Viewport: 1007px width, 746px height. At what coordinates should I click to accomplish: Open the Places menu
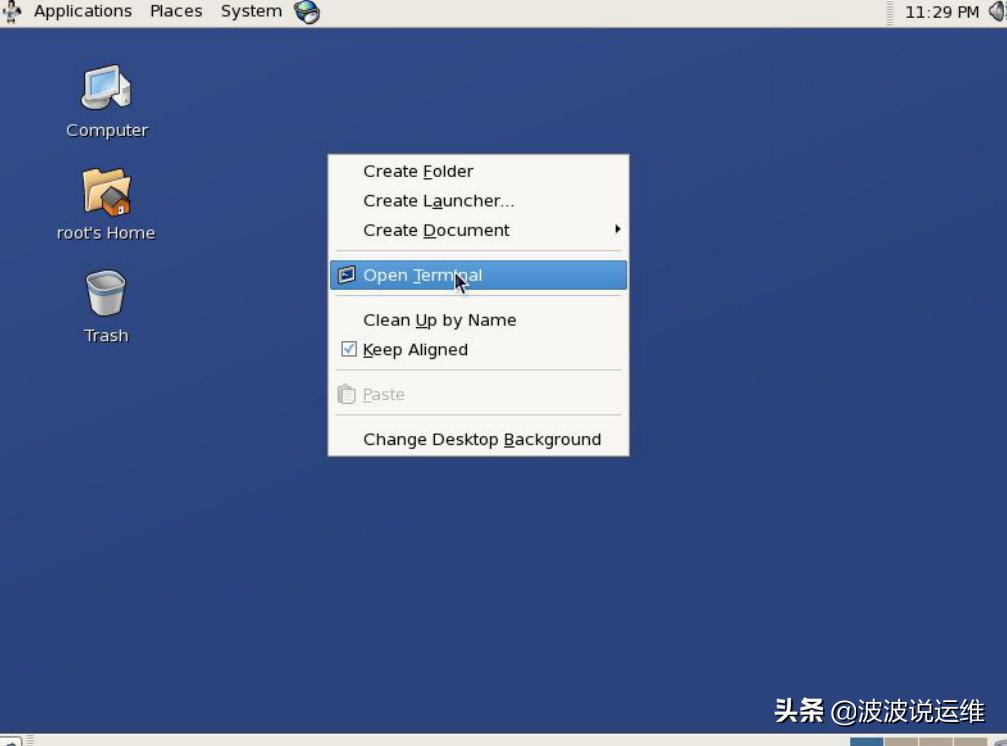point(176,12)
